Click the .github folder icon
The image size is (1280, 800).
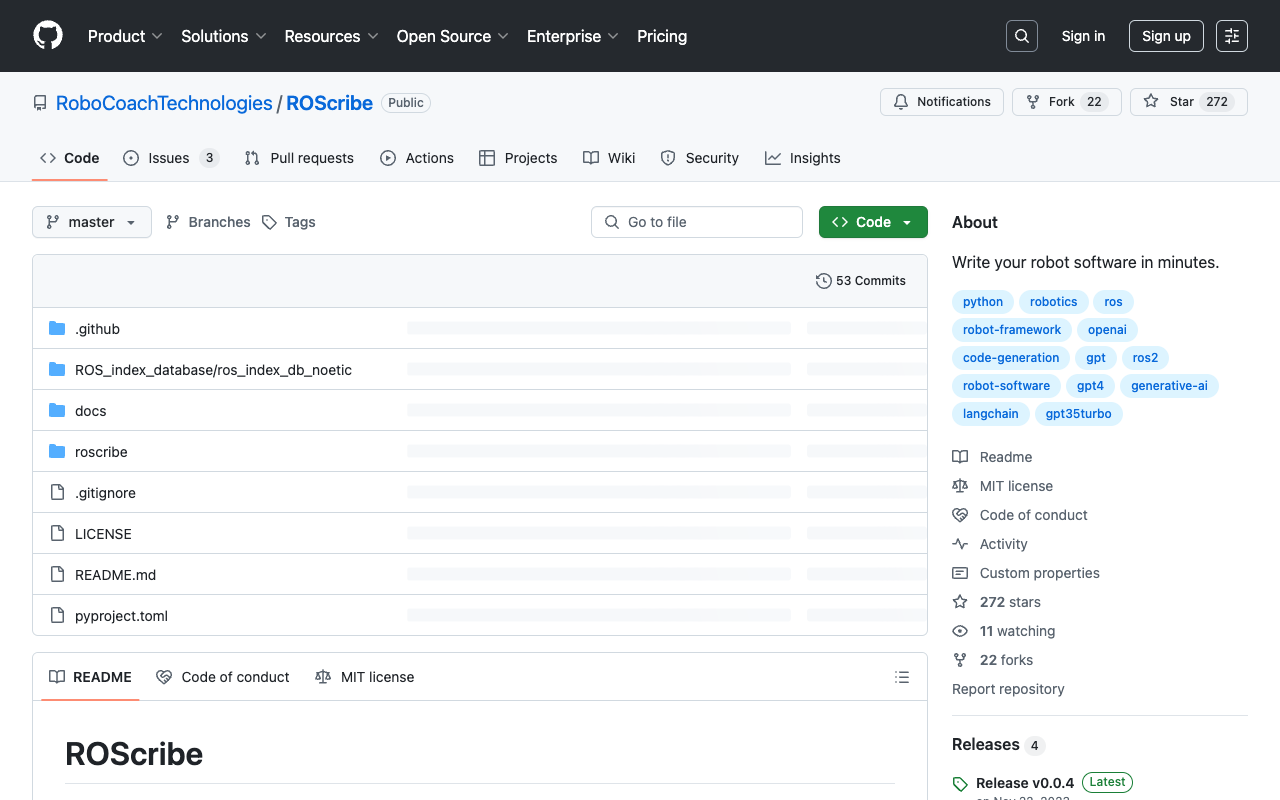pyautogui.click(x=57, y=329)
